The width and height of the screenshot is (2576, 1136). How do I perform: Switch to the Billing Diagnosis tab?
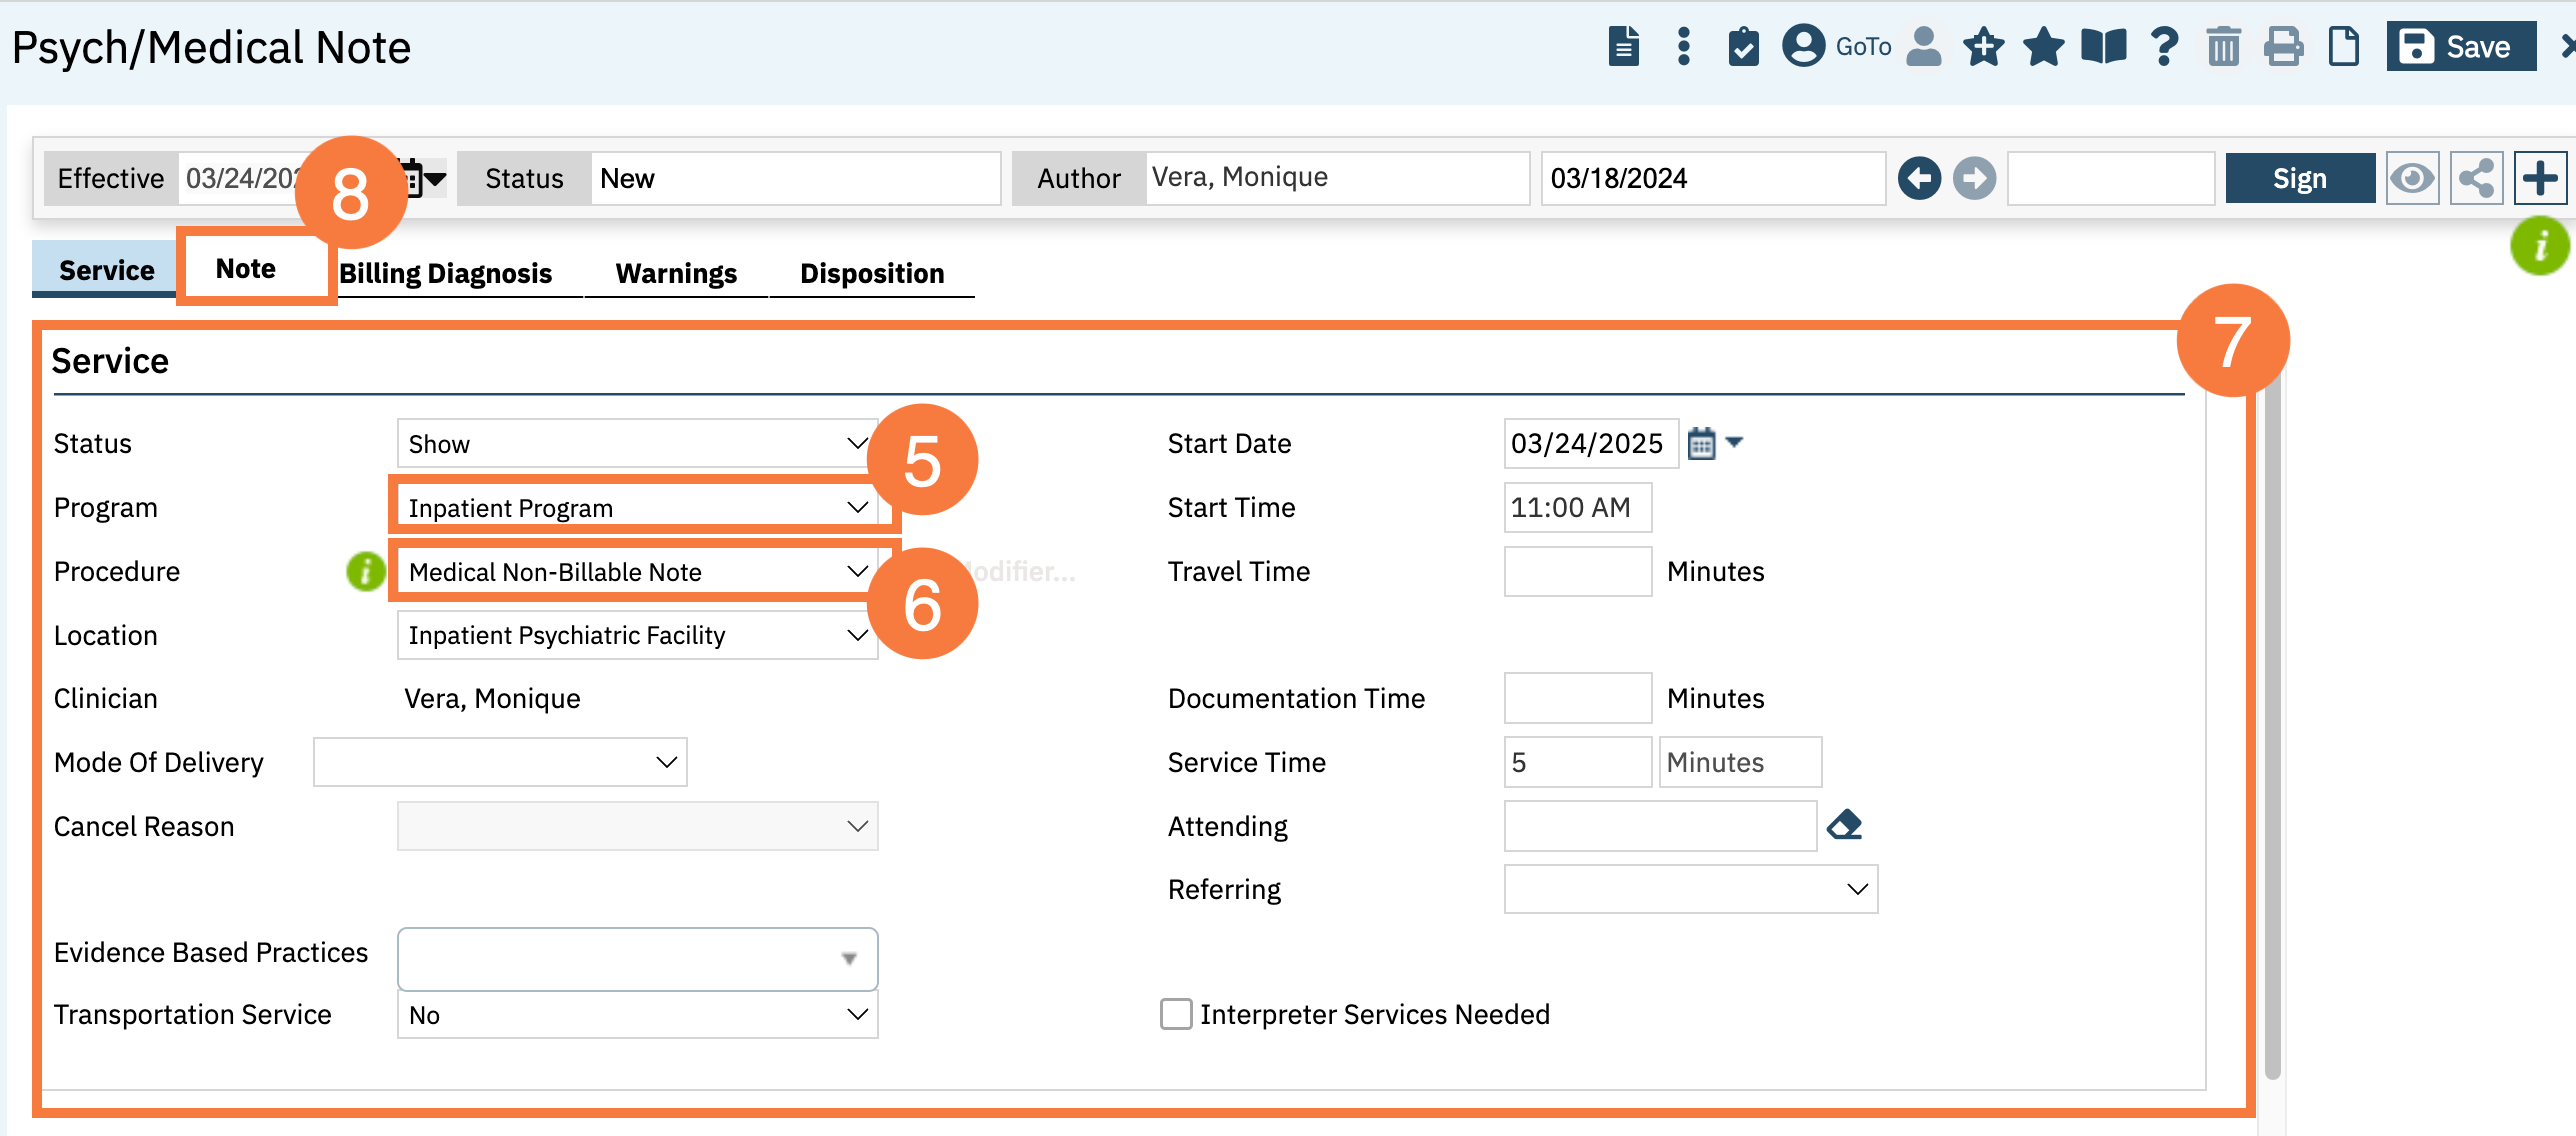point(445,273)
